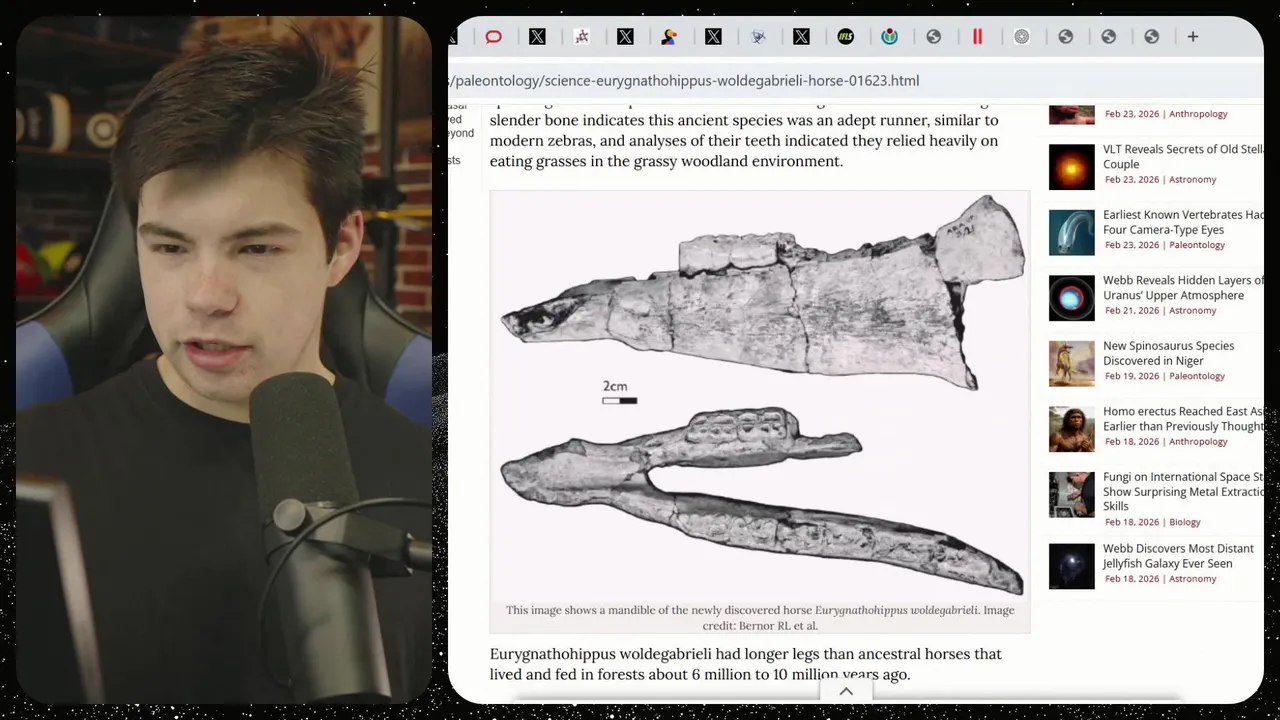Open the X tab right of the pink molecule tab
The height and width of the screenshot is (720, 1280).
626,37
